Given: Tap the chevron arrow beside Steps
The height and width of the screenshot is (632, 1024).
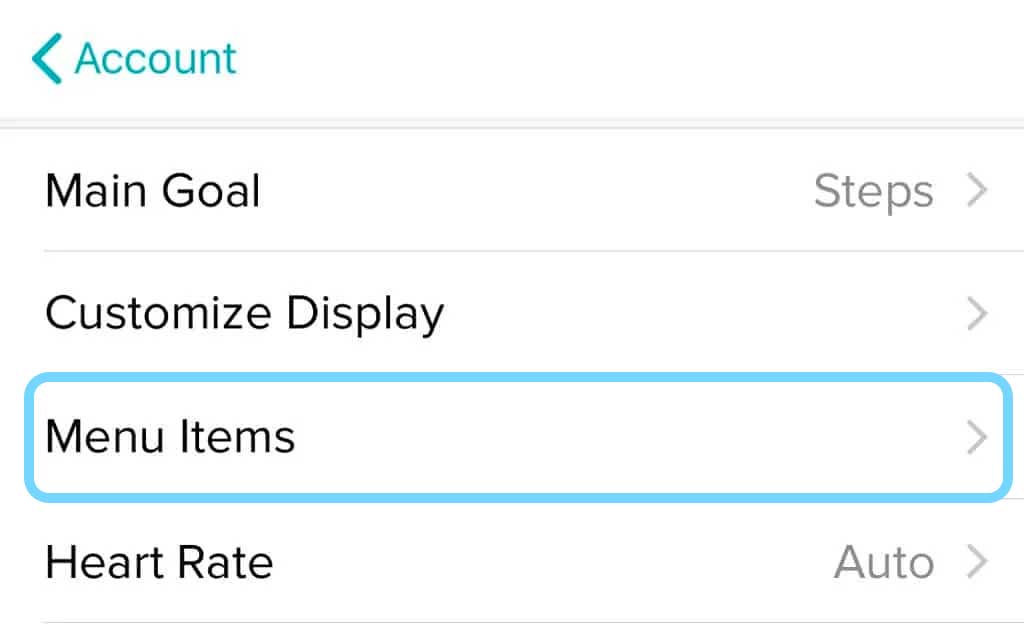Looking at the screenshot, I should tap(977, 191).
